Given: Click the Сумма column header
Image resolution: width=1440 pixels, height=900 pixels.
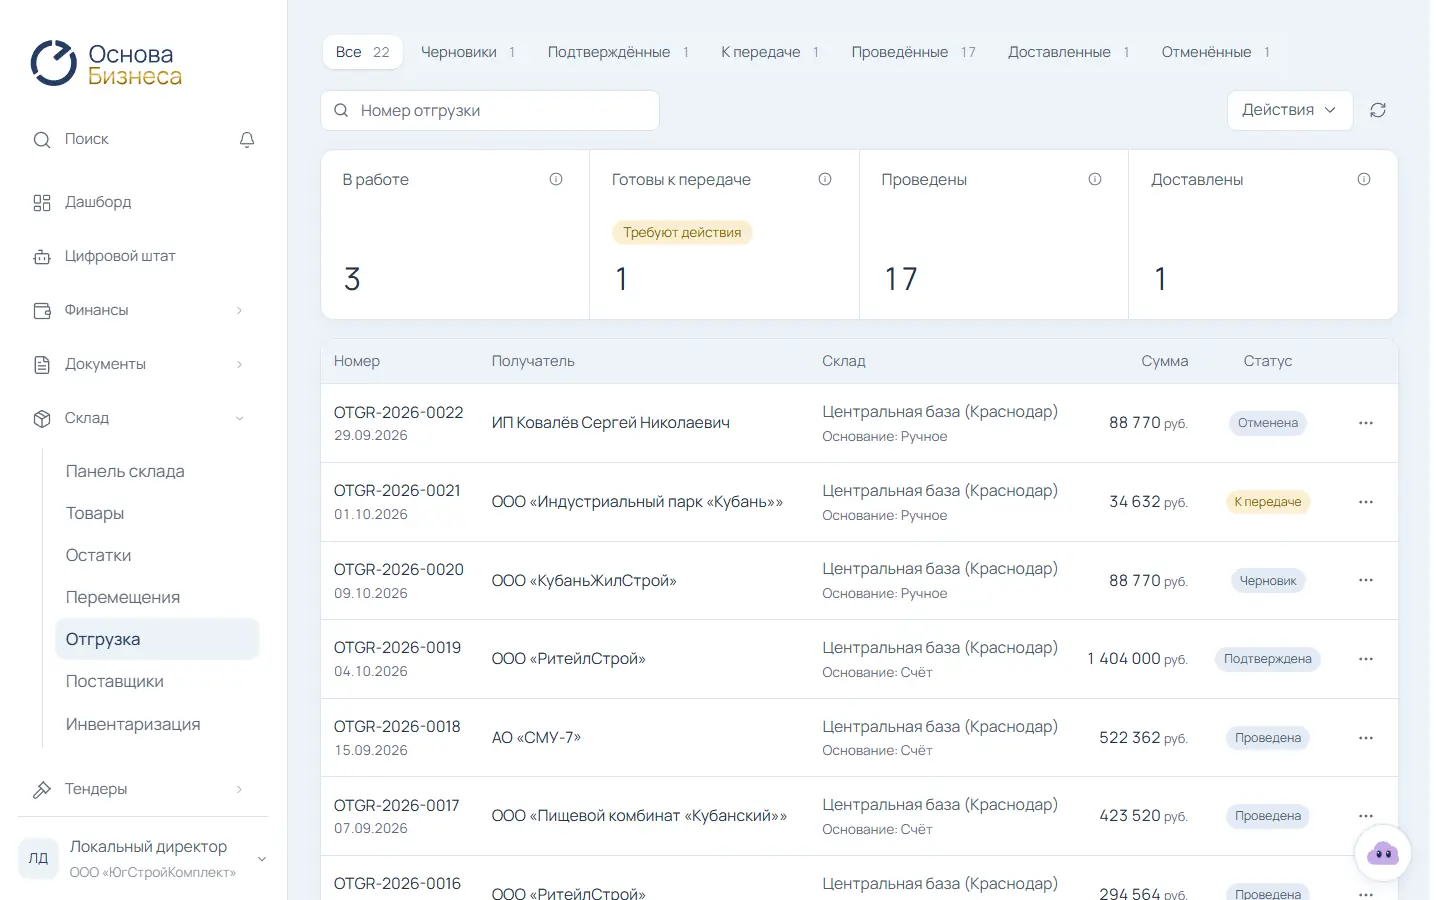Looking at the screenshot, I should [x=1165, y=361].
